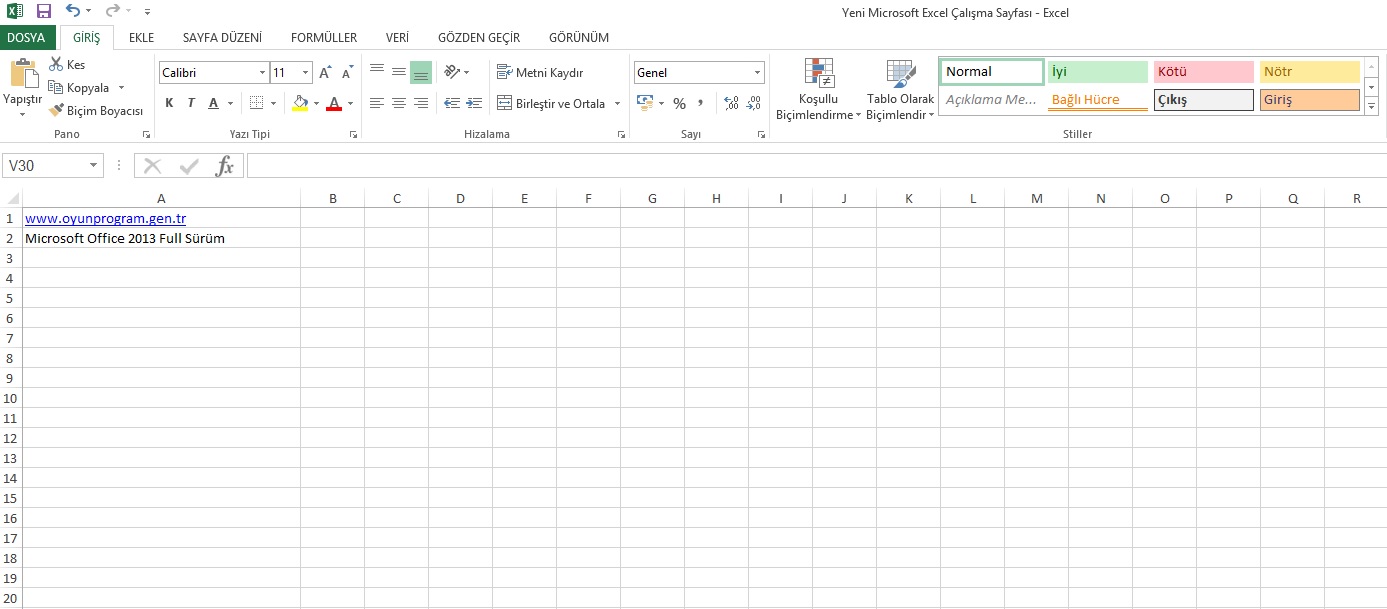Apply the Kötü red cell style

pos(1203,72)
